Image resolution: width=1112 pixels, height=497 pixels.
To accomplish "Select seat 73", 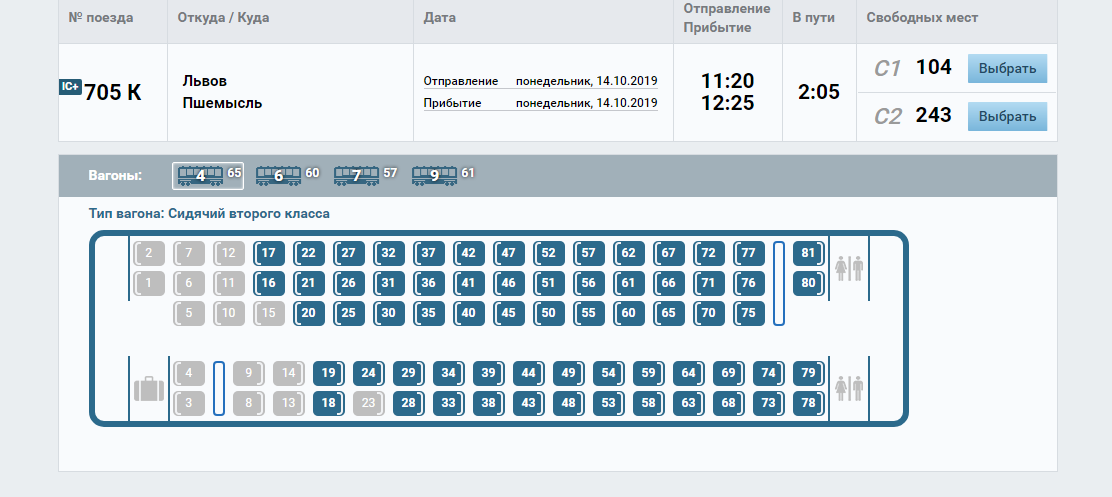I will coord(769,403).
